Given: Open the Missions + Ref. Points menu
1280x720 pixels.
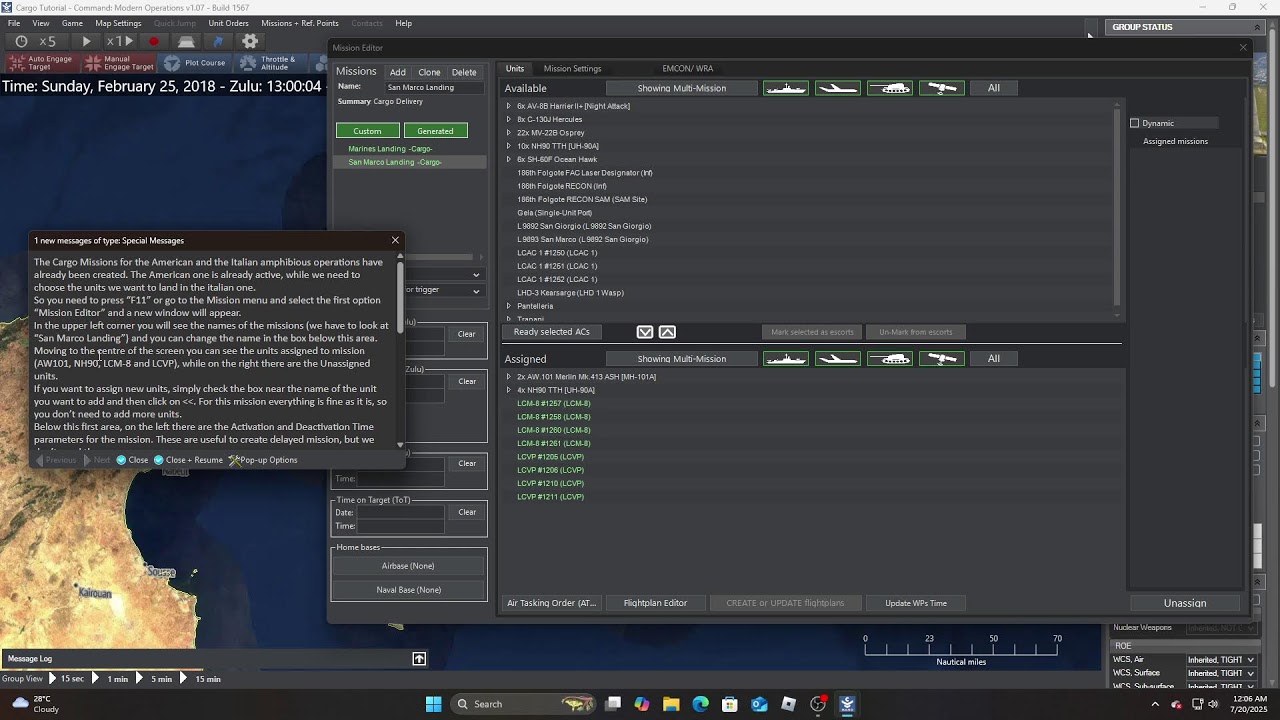Looking at the screenshot, I should click(300, 23).
